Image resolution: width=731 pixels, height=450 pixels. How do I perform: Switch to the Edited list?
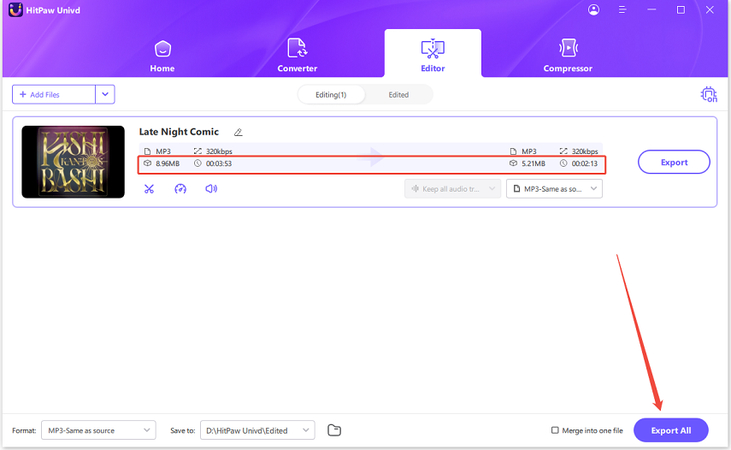click(x=399, y=95)
